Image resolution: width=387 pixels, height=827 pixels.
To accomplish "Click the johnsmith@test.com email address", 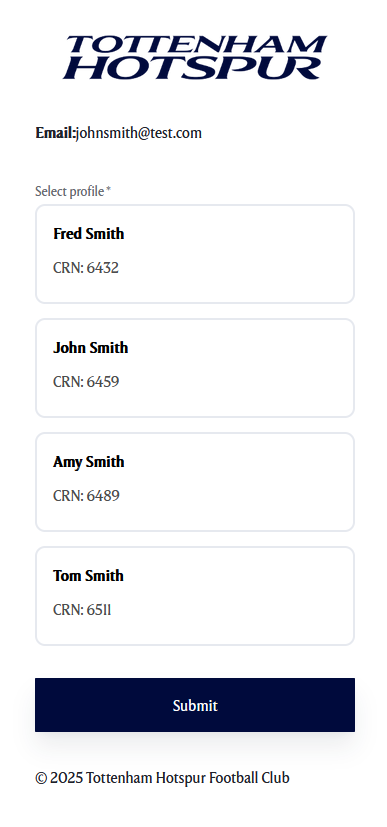I will (x=139, y=133).
